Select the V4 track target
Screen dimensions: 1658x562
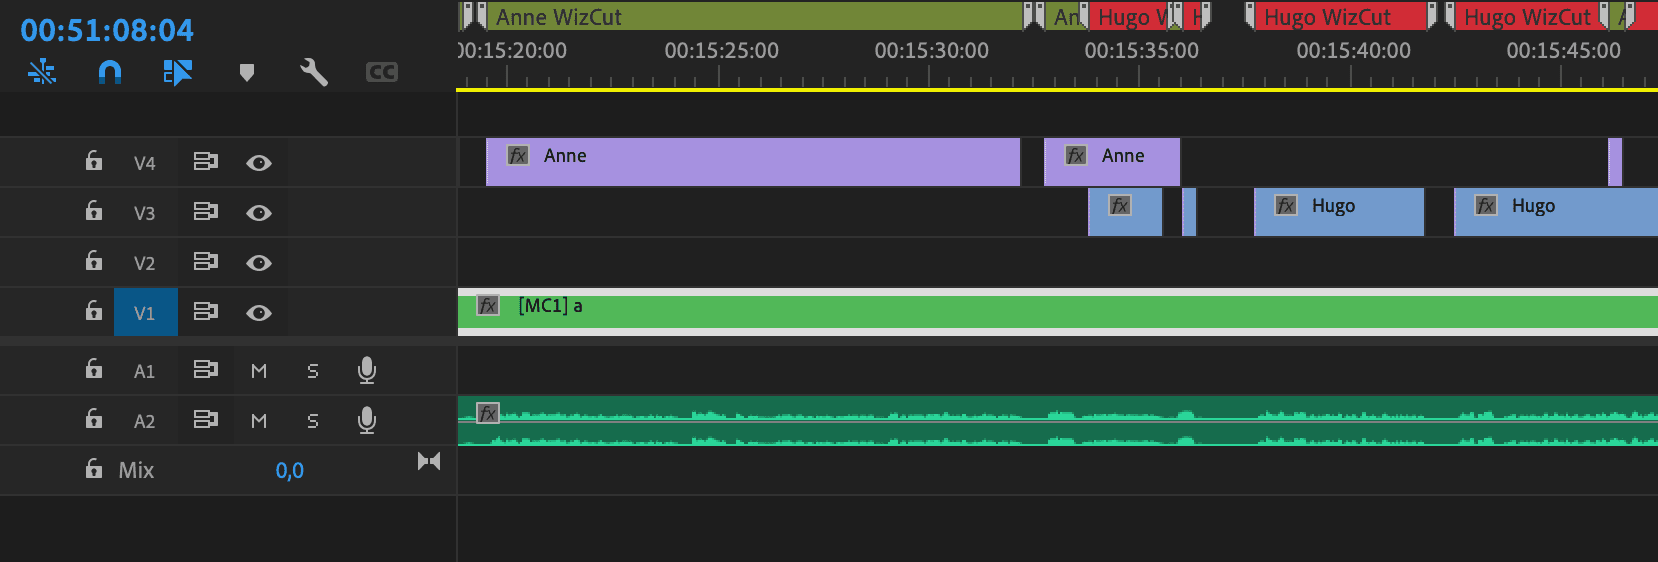pos(145,163)
